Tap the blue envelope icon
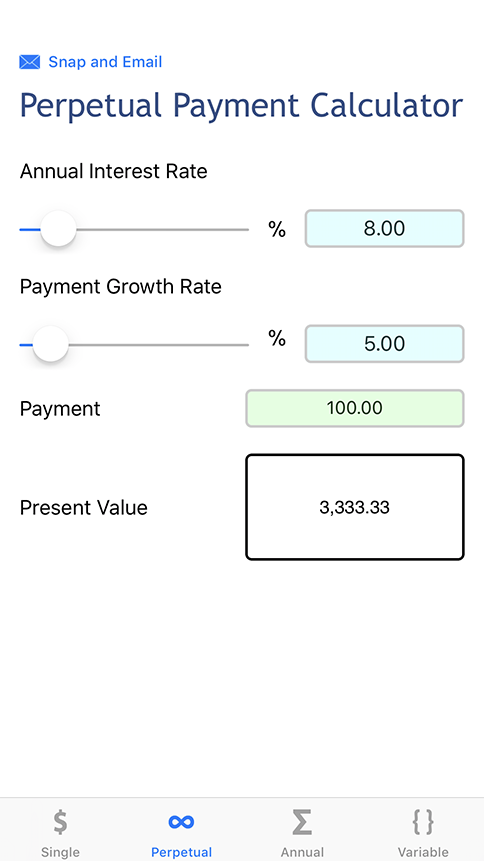Viewport: 484px width, 861px height. pyautogui.click(x=30, y=62)
